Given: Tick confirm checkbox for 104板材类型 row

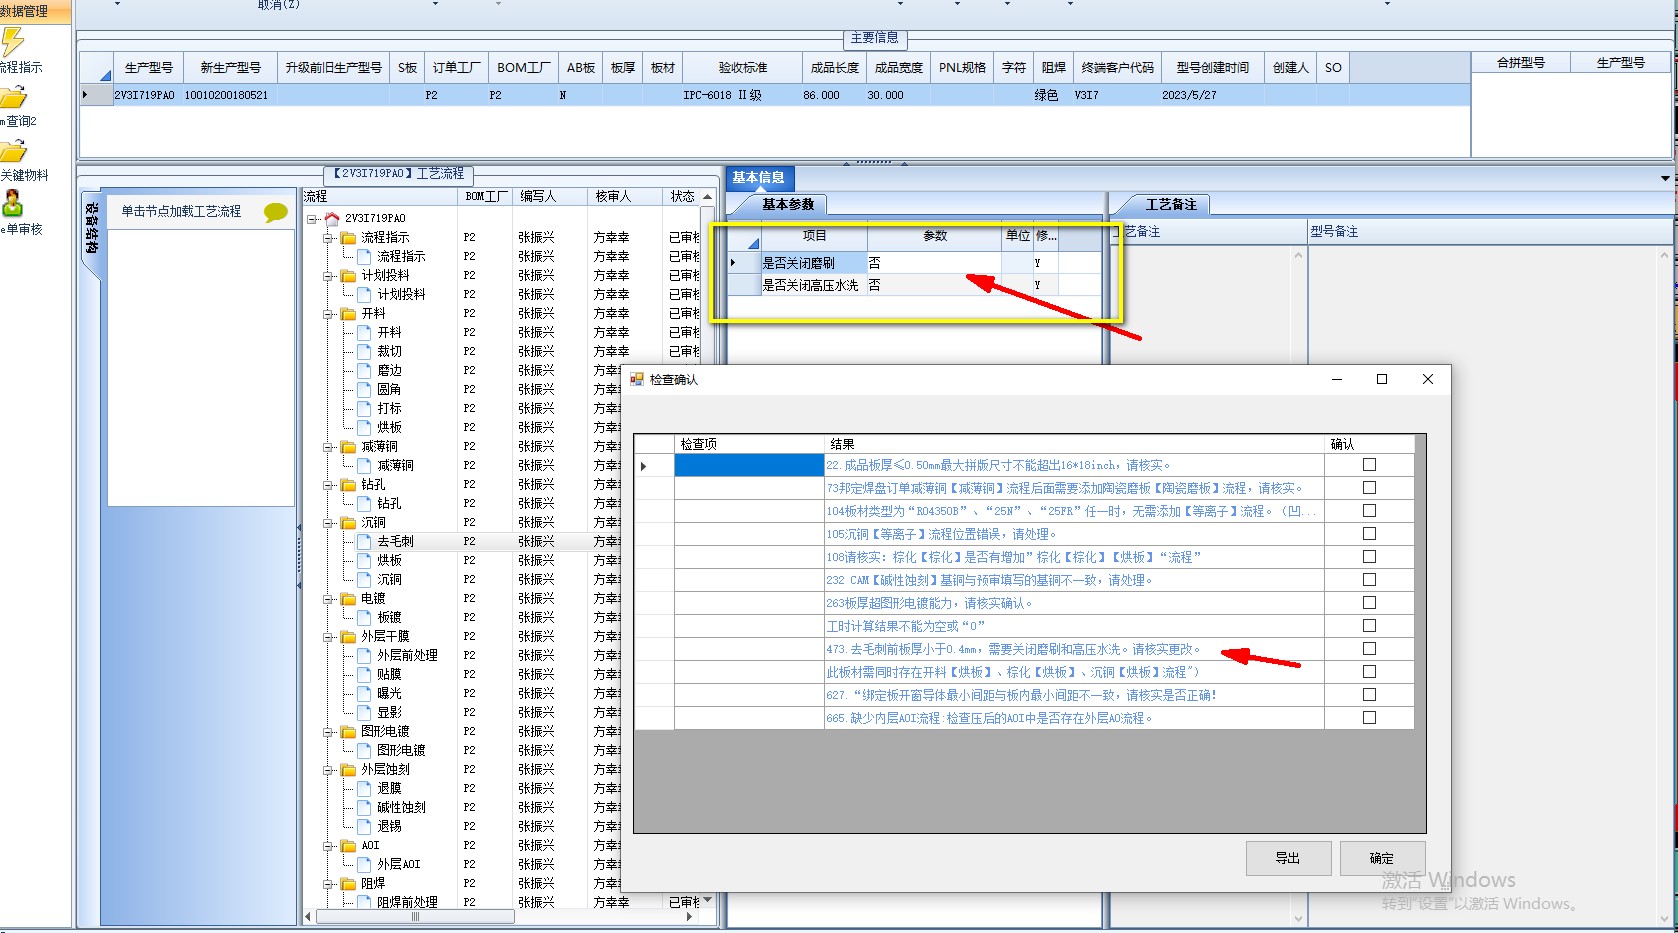Looking at the screenshot, I should (1369, 511).
